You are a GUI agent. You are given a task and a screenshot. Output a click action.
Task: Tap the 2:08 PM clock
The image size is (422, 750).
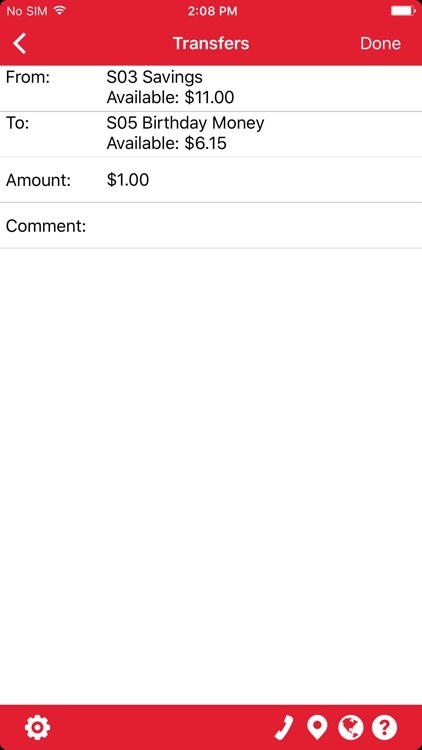212,11
